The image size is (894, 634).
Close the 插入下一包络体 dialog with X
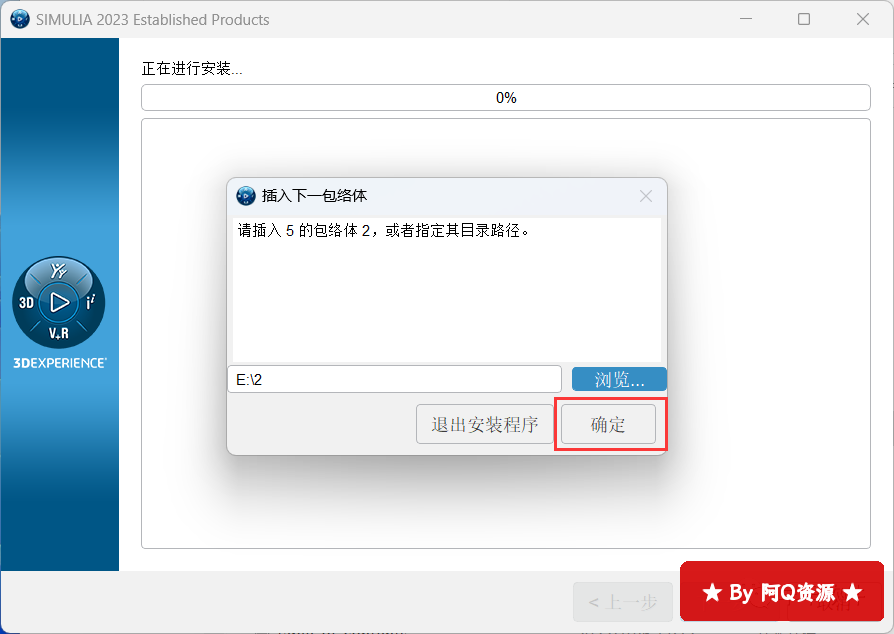(646, 196)
